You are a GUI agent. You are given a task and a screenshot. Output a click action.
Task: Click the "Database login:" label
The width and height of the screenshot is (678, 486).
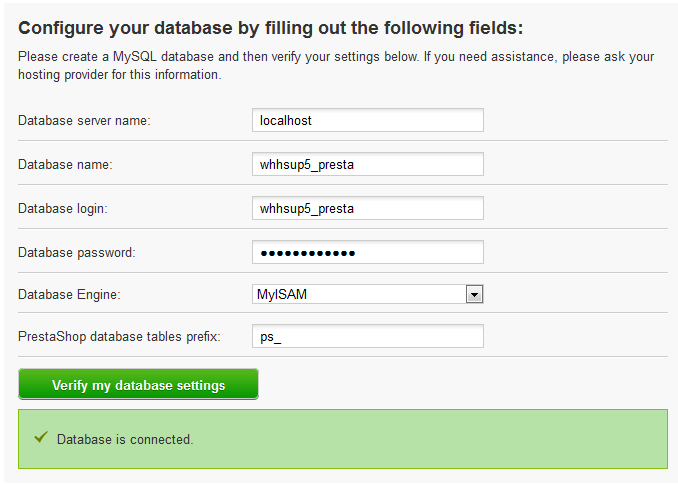pos(62,209)
